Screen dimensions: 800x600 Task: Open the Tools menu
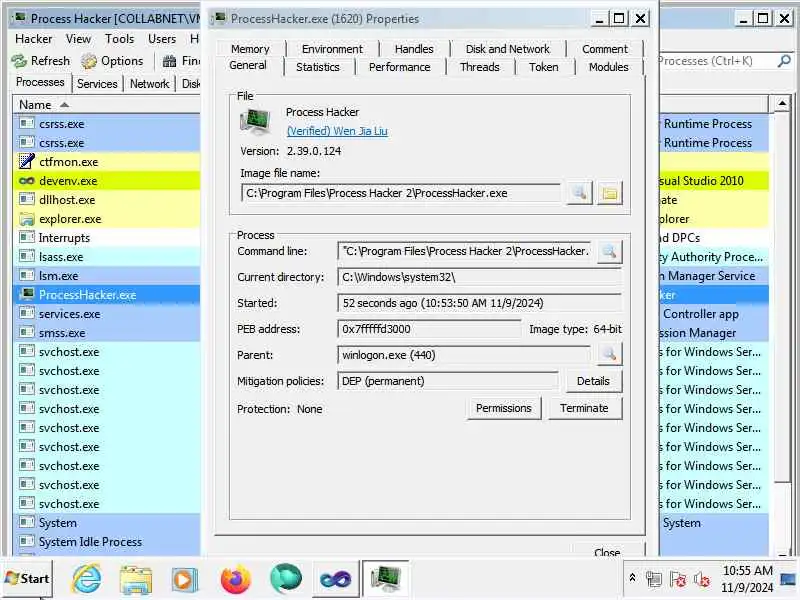pos(119,39)
